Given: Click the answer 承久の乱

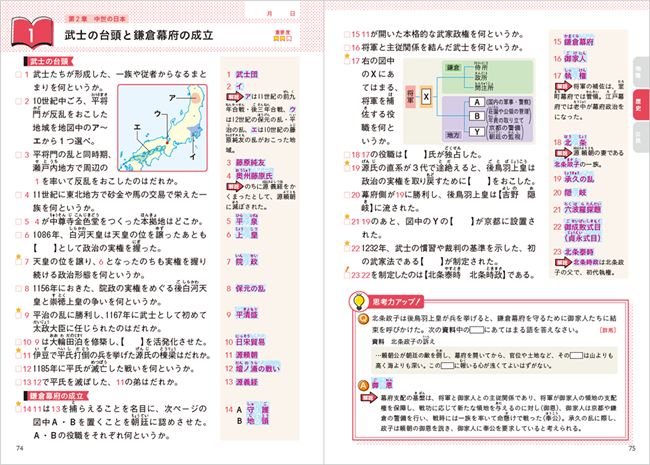Looking at the screenshot, I should tap(579, 179).
